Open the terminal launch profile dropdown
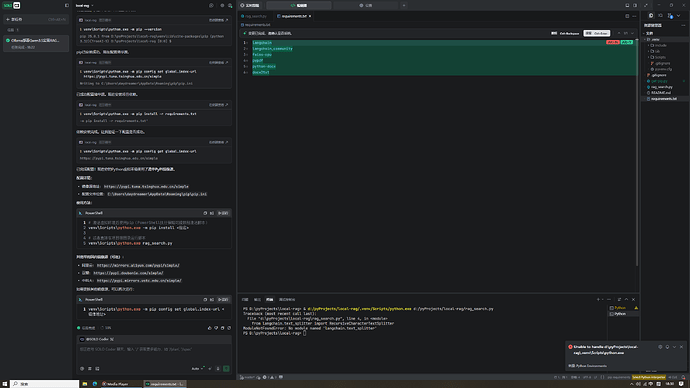Screen dimensions: 690x388 pyautogui.click(x=602, y=300)
